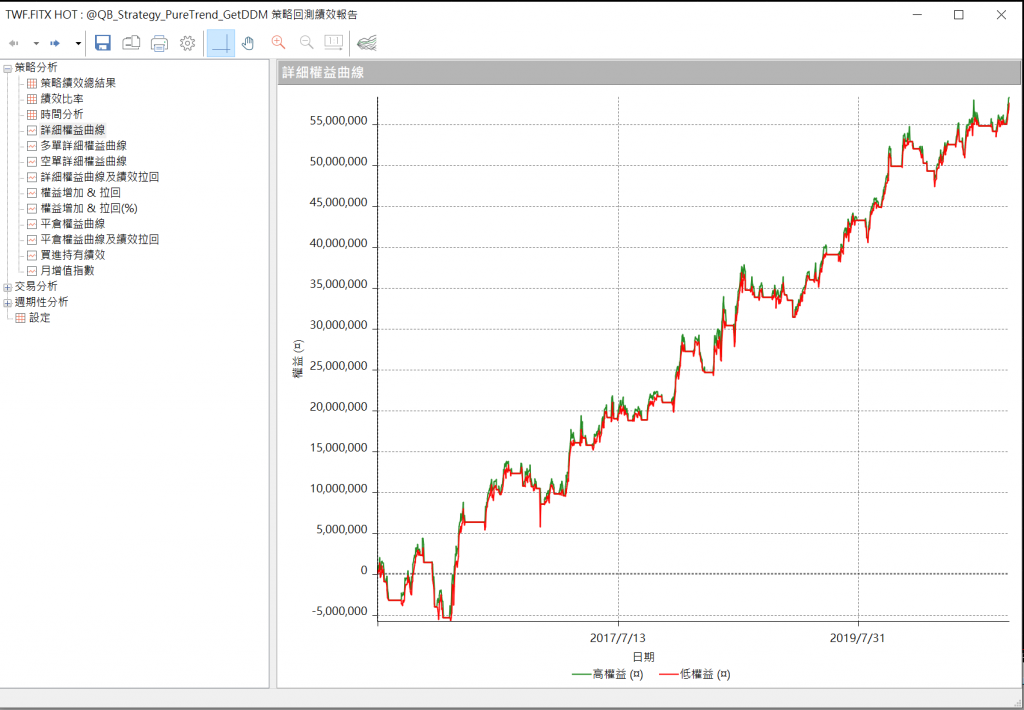
Task: Click the red zoom in magnifier
Action: [x=278, y=43]
